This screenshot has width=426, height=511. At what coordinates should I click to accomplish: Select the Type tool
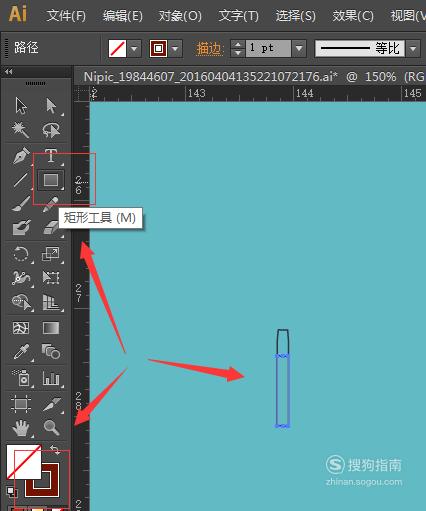[51, 156]
